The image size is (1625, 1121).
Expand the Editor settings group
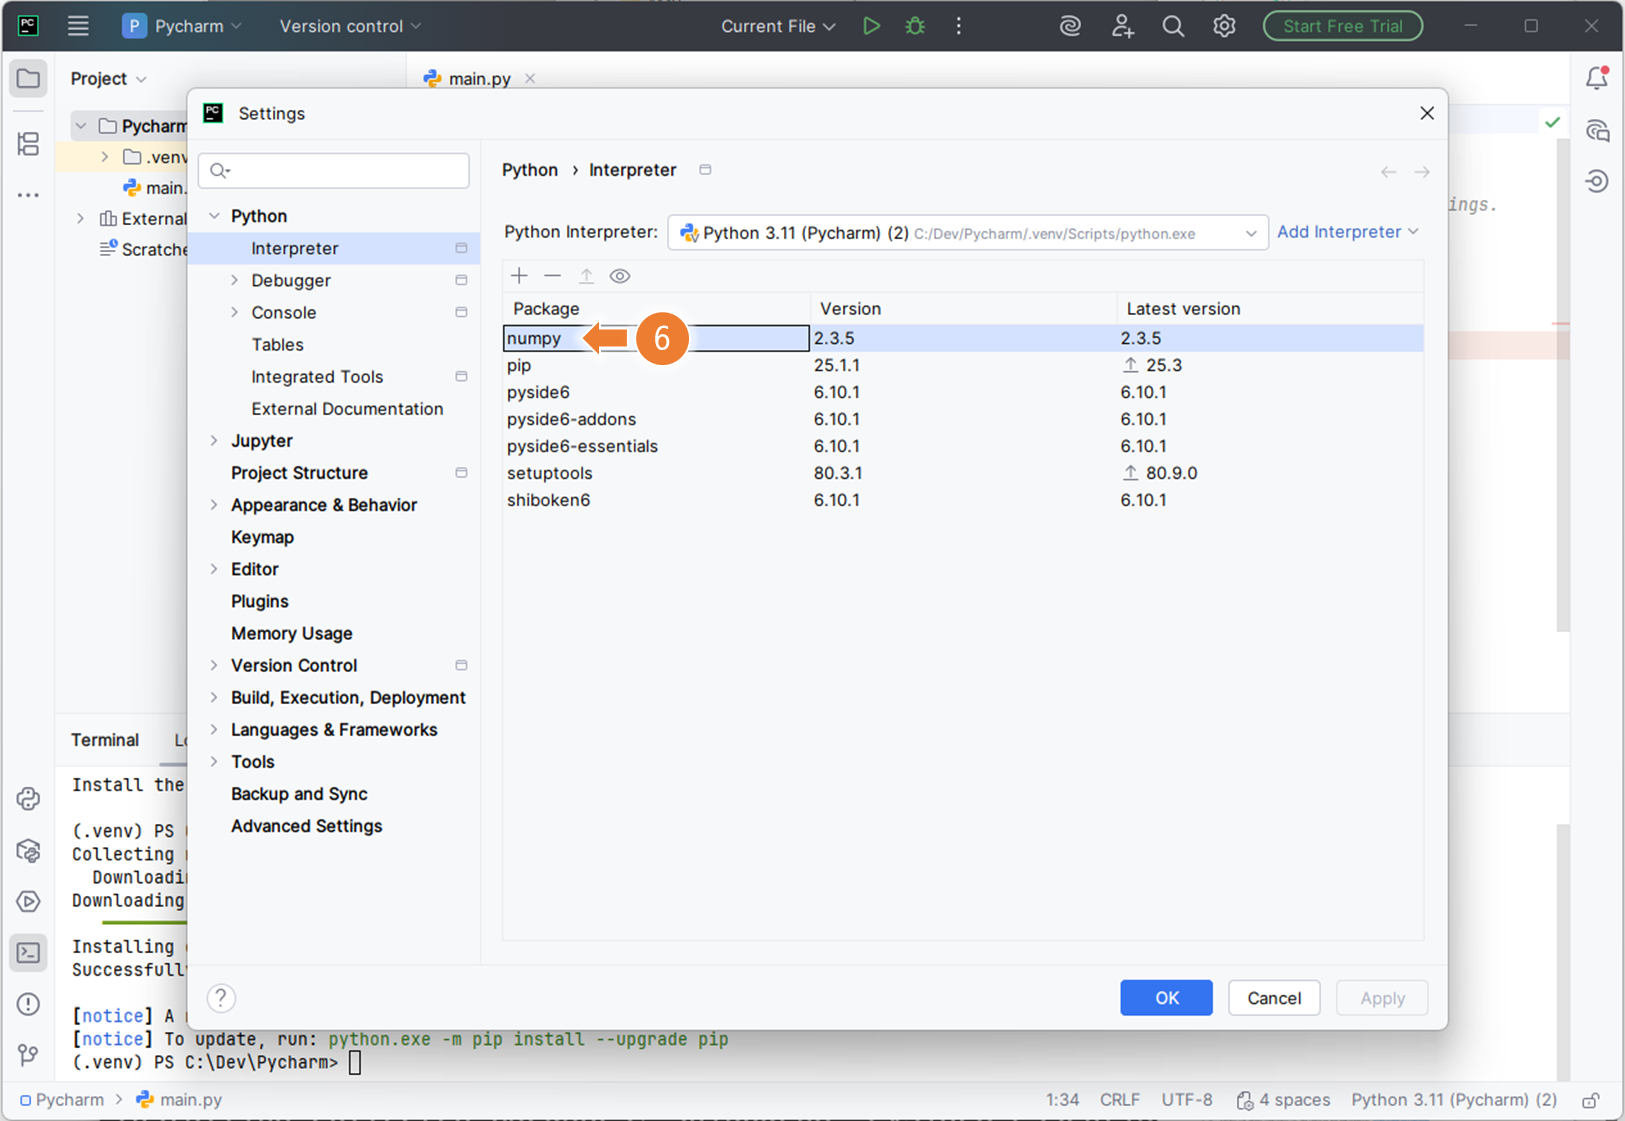(214, 569)
